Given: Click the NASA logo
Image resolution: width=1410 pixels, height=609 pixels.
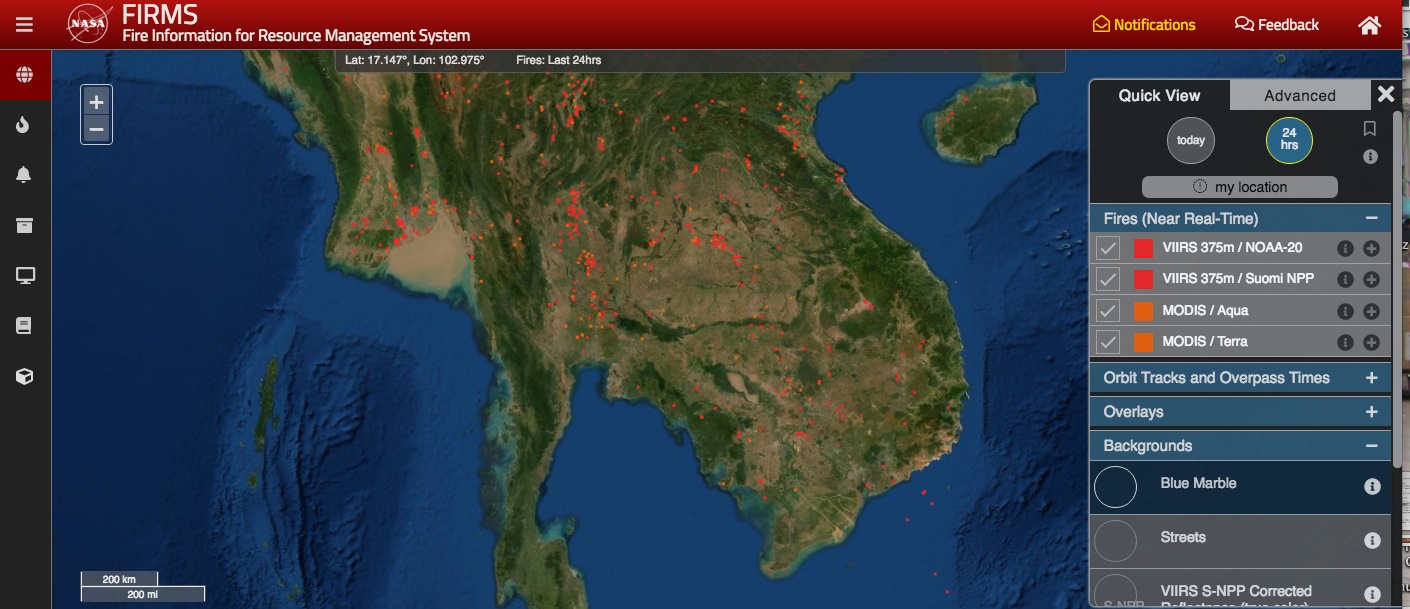Looking at the screenshot, I should pos(88,24).
